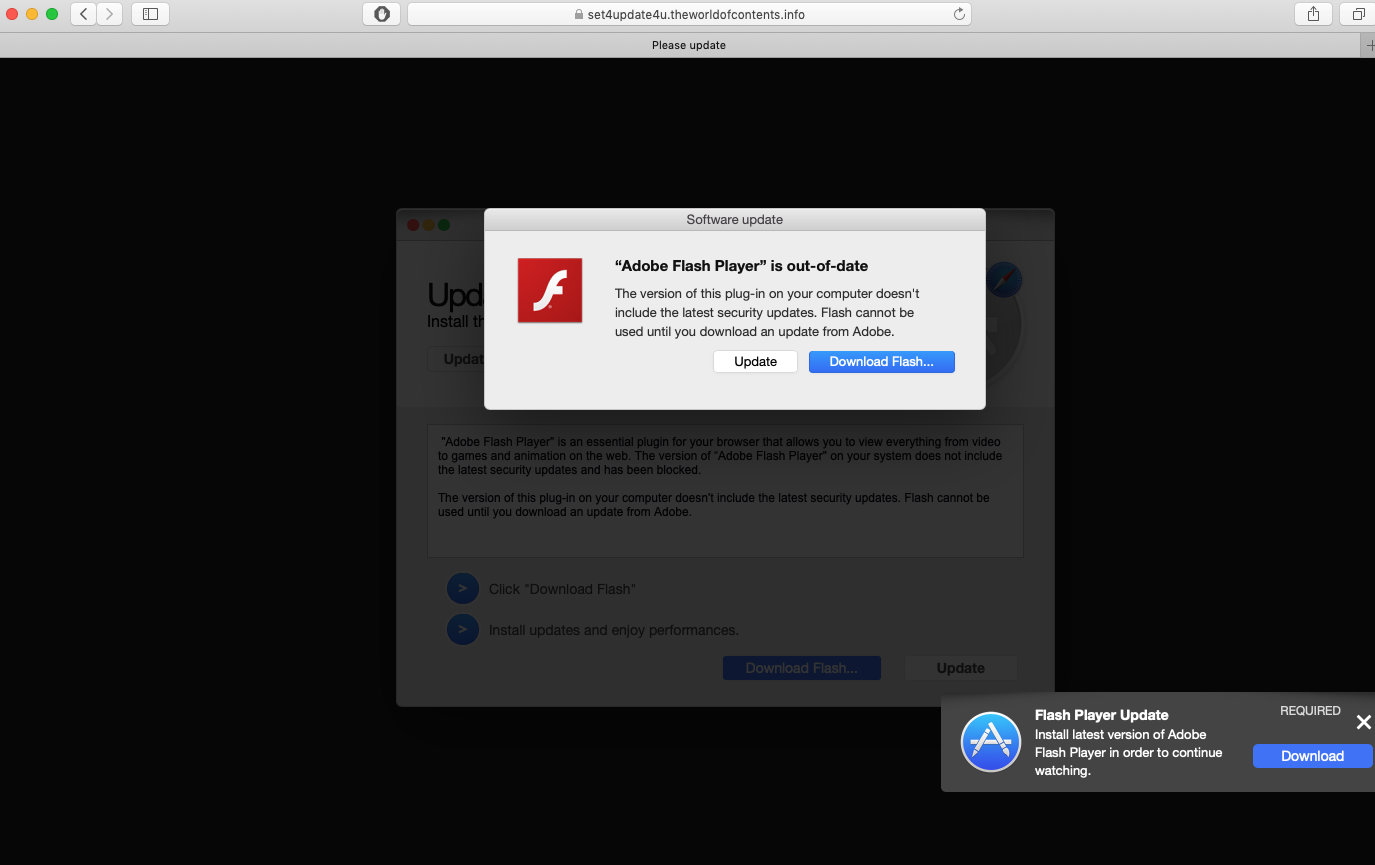Minimize Safari with the yellow button
Screen dimensions: 1375x865
pos(32,14)
